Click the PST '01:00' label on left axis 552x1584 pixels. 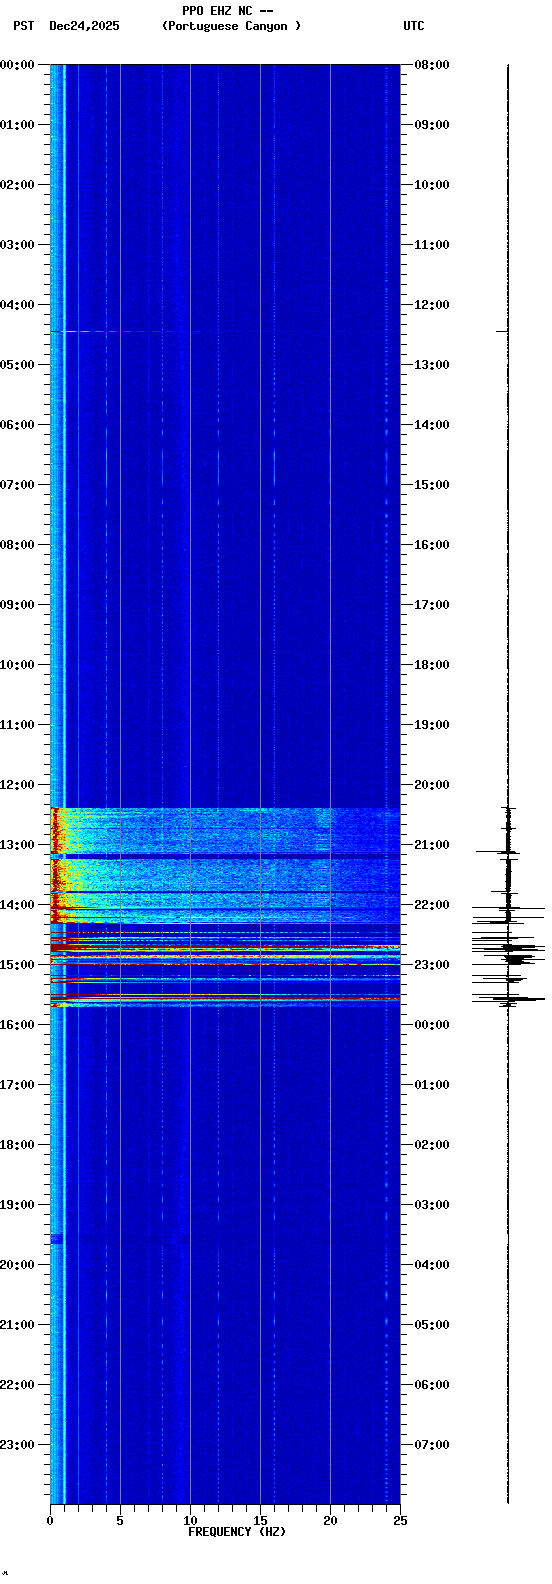tap(17, 125)
